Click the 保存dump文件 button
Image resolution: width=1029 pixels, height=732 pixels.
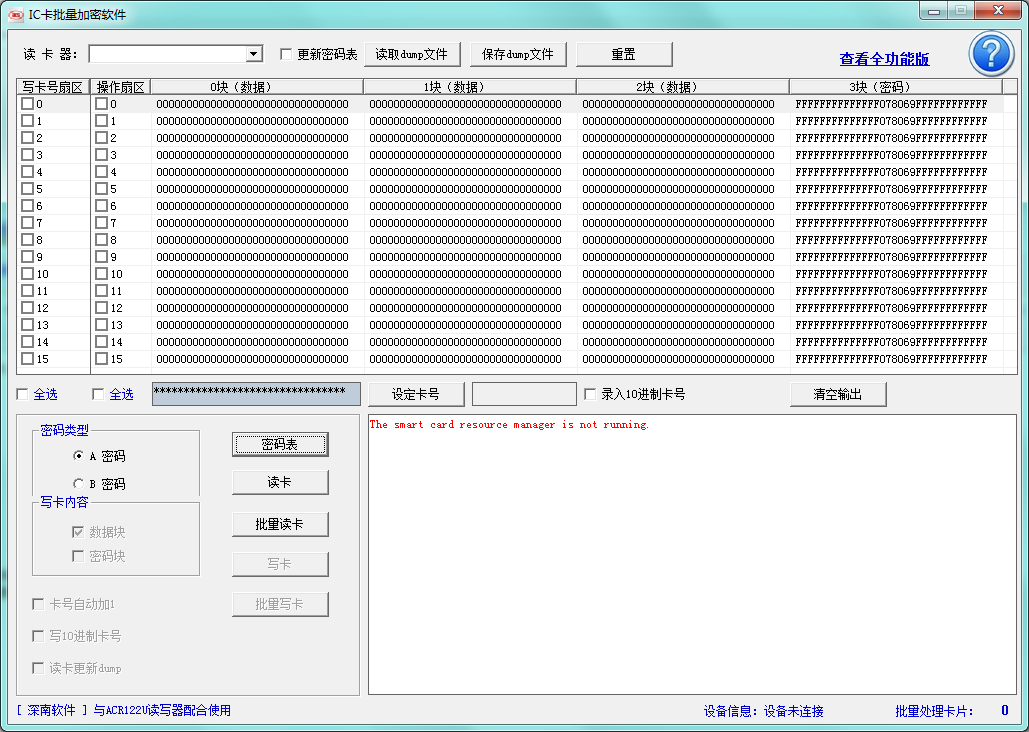(x=518, y=54)
